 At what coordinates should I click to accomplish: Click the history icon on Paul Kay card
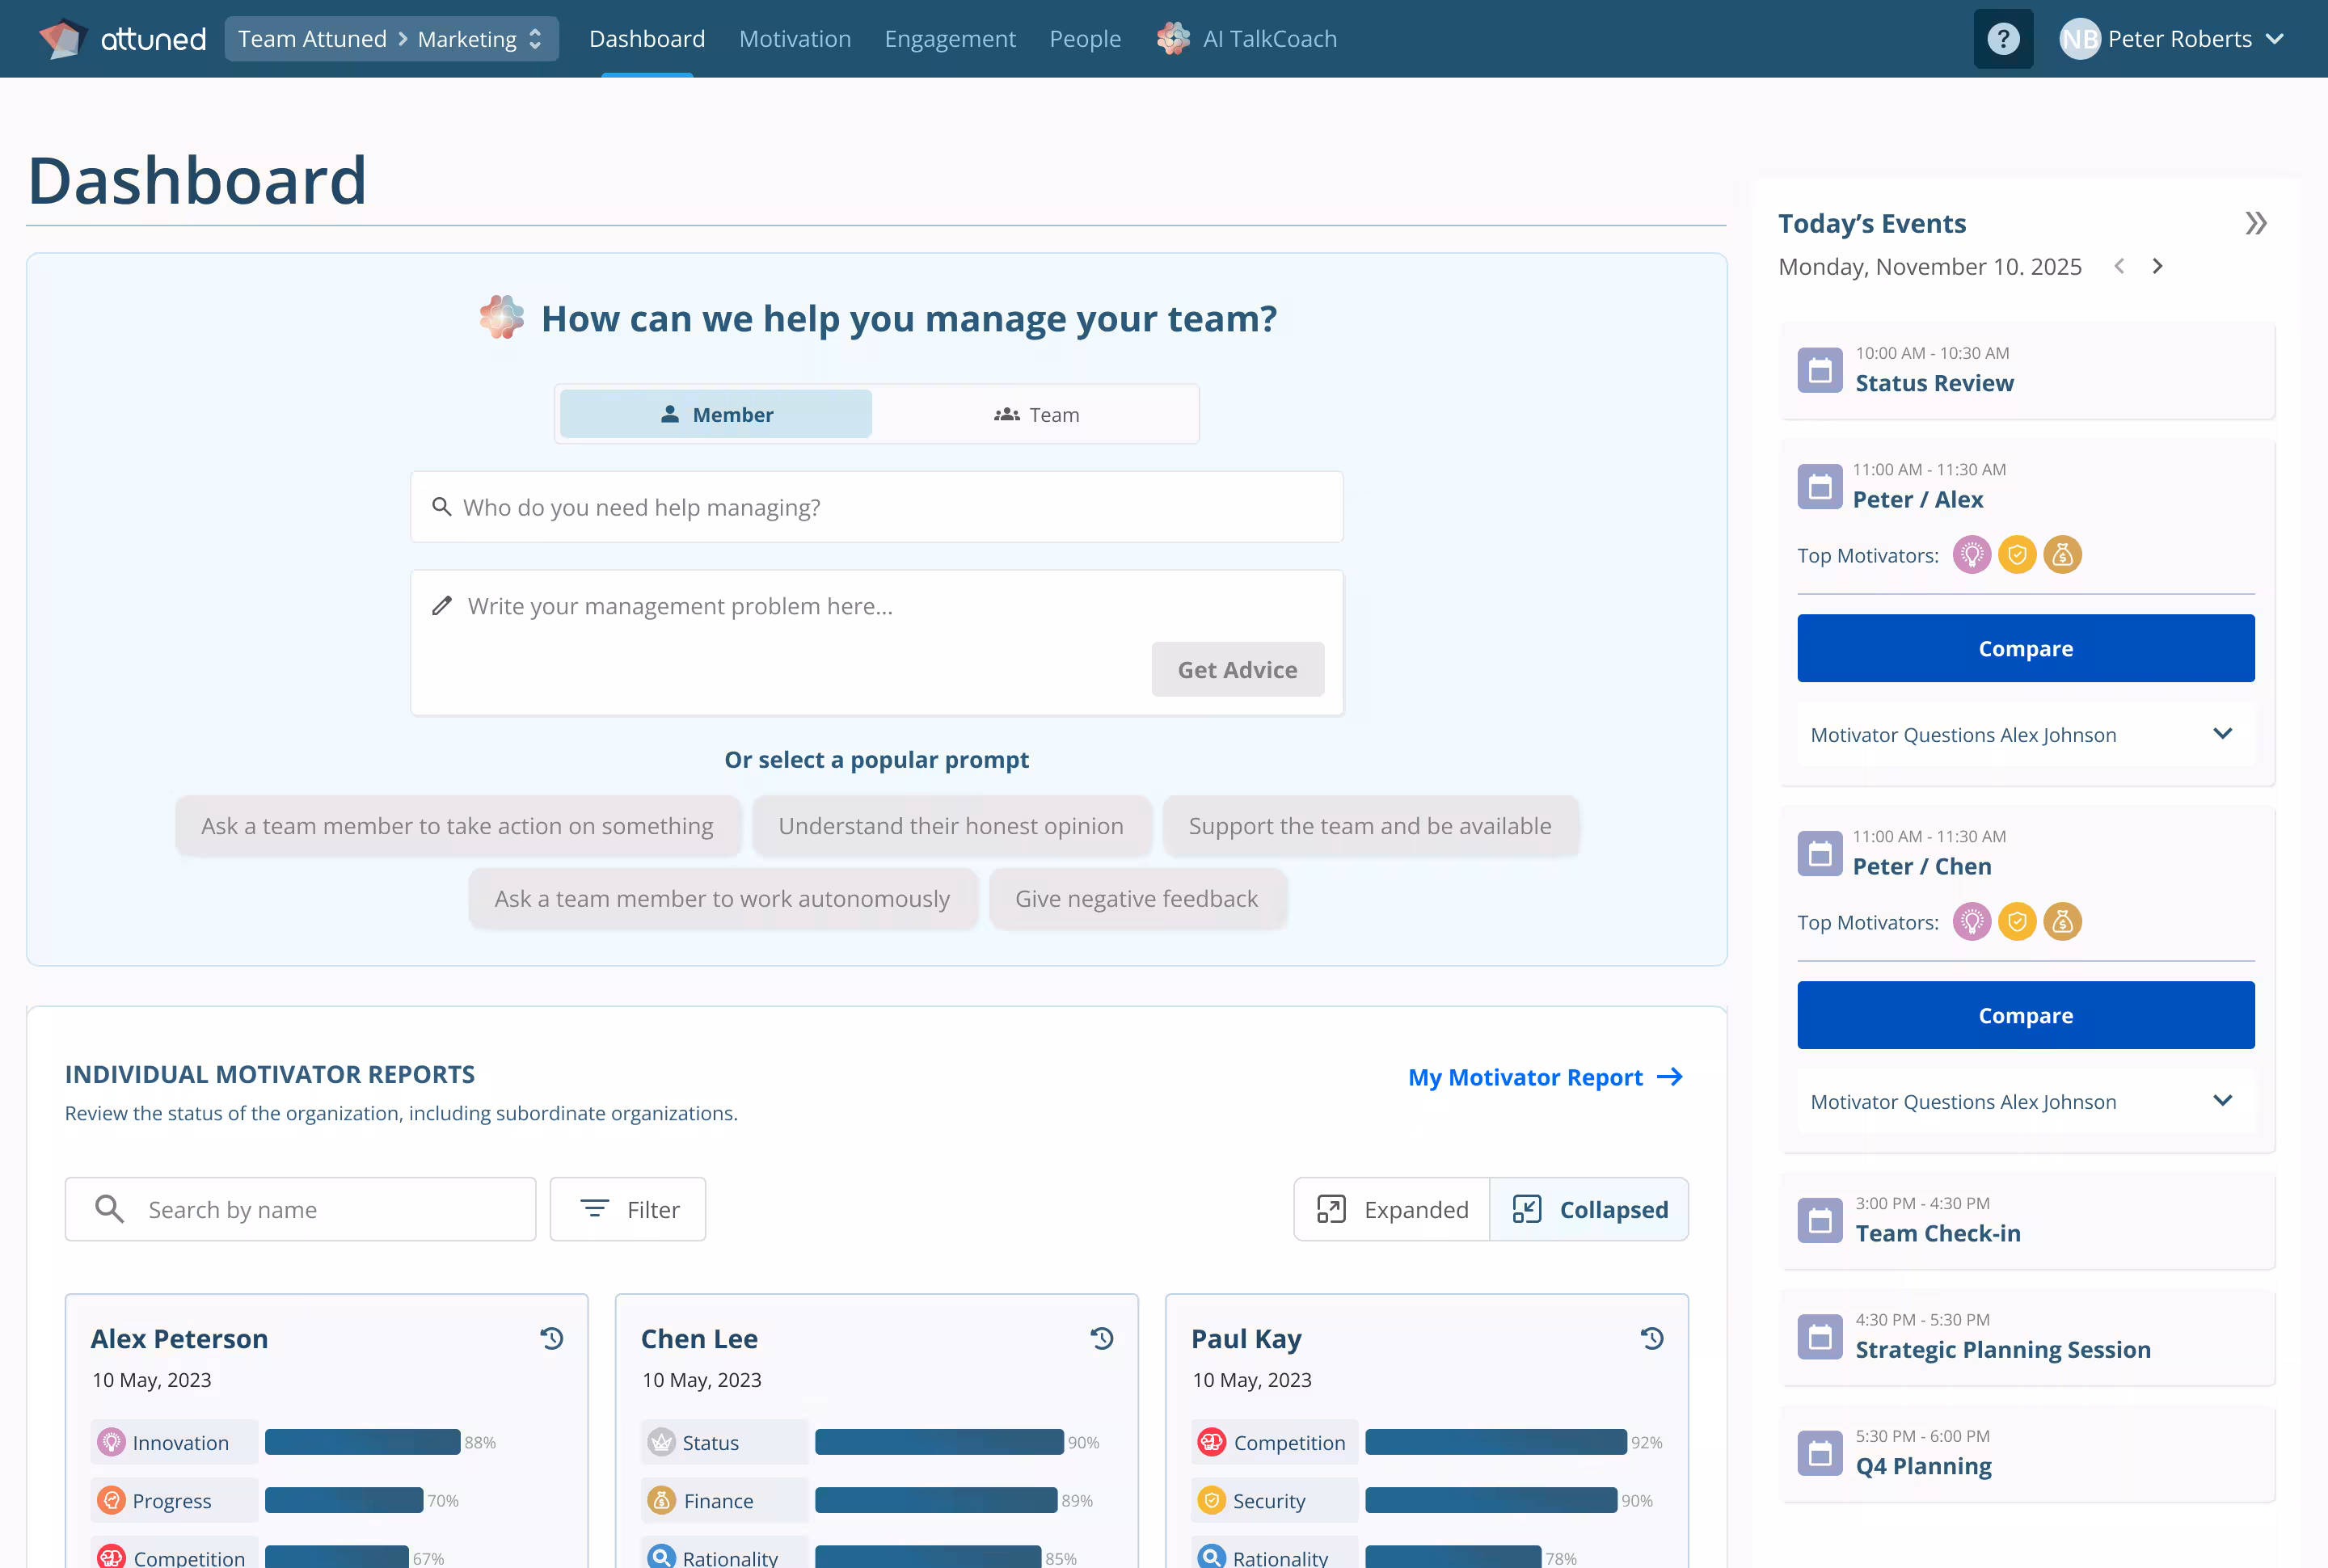click(1652, 1338)
